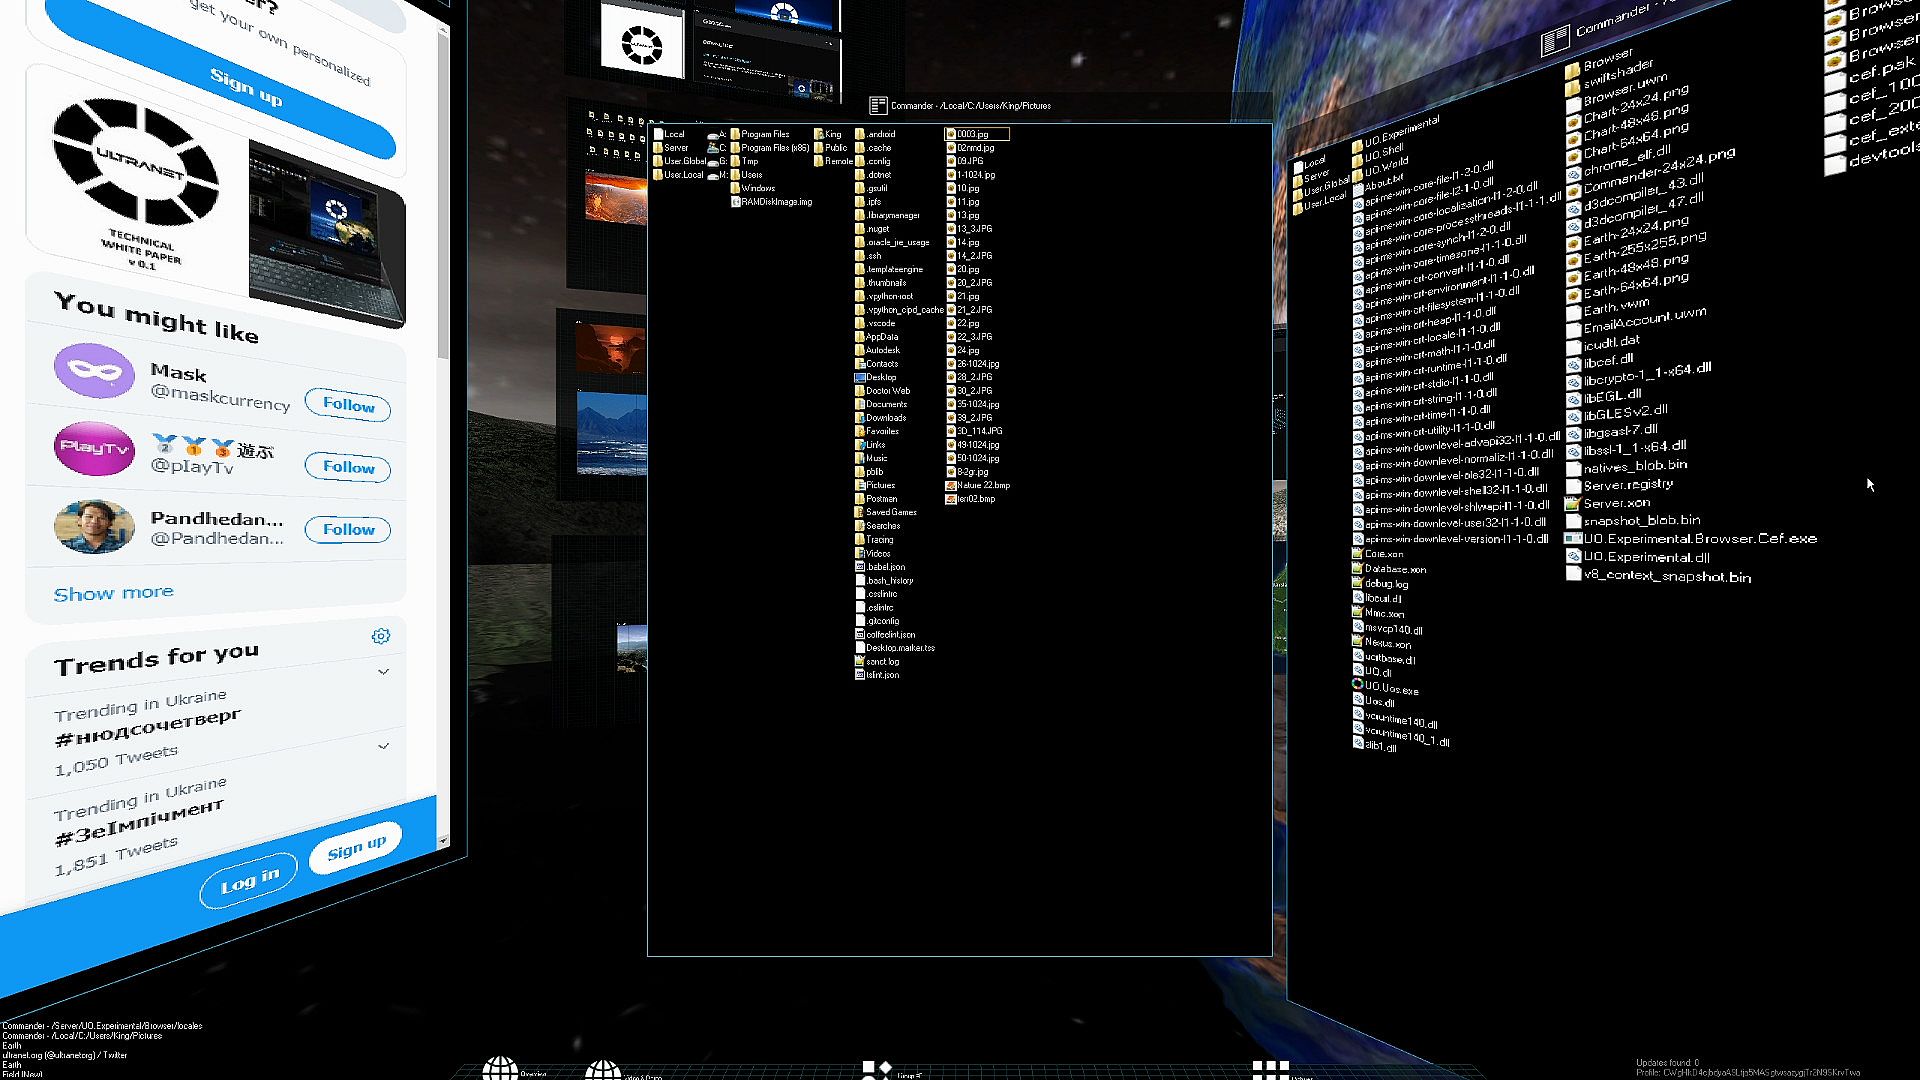This screenshot has width=1920, height=1080.
Task: Click the grid squares icon in bottom dock
Action: pos(1270,1070)
